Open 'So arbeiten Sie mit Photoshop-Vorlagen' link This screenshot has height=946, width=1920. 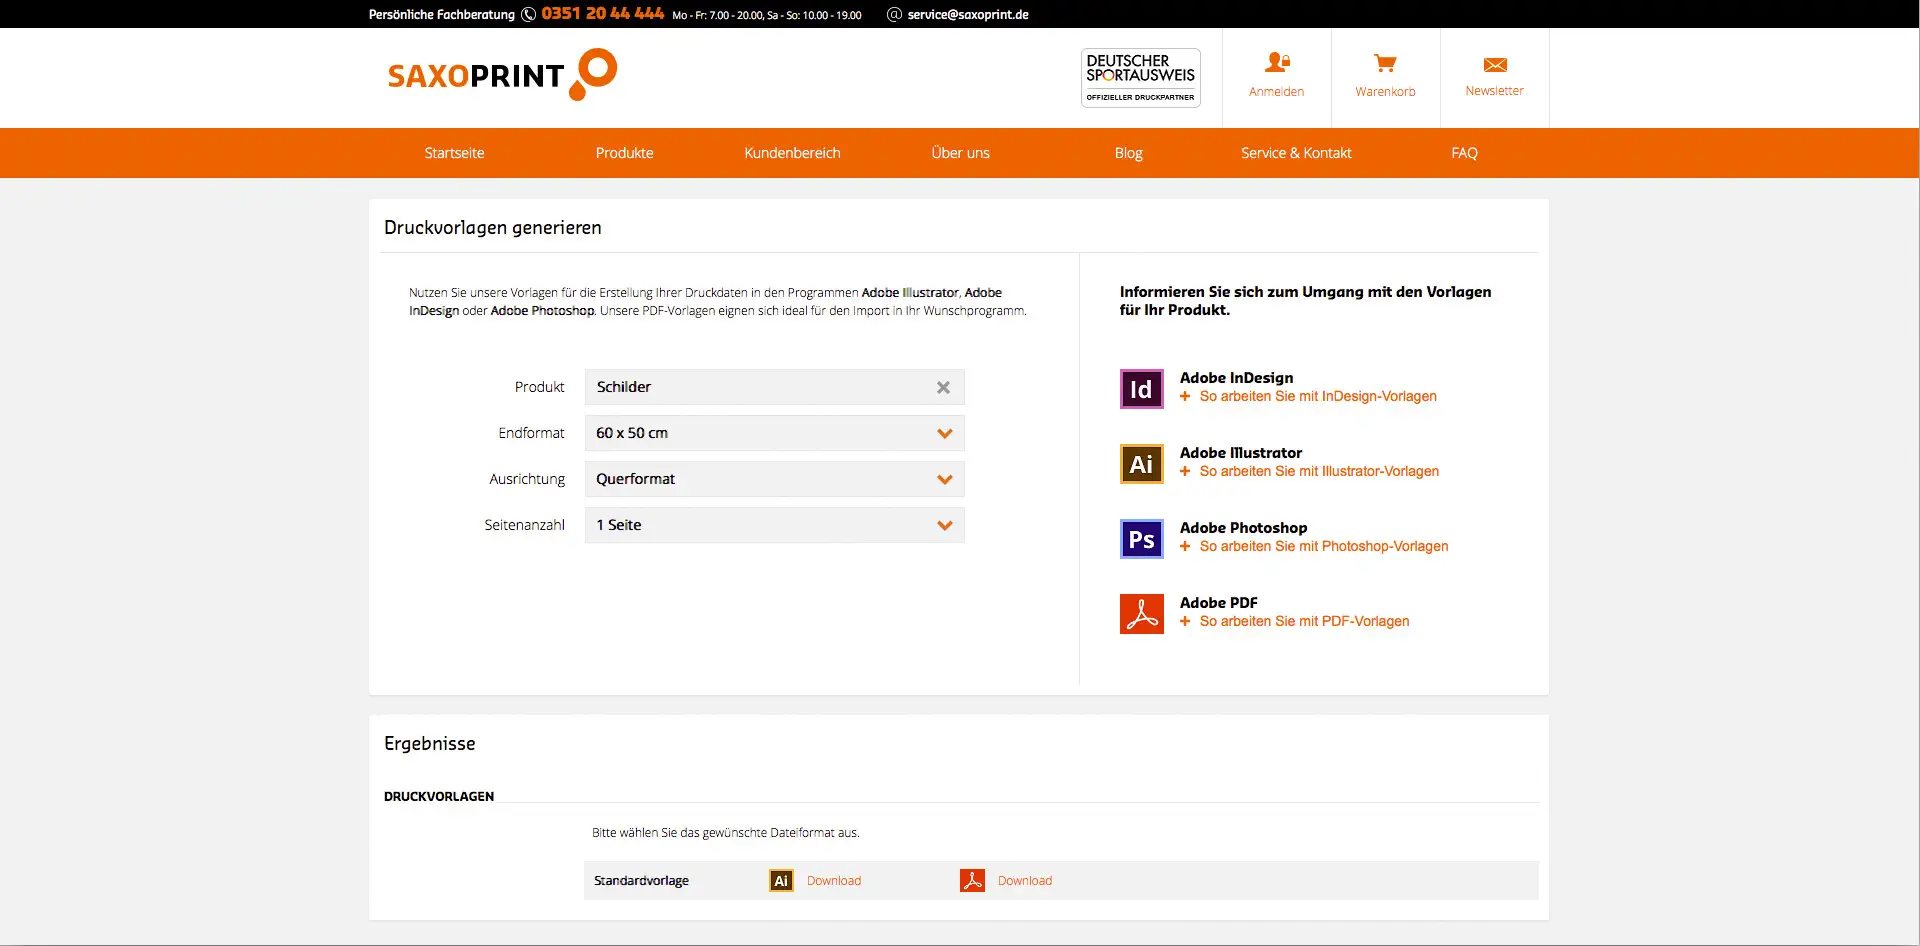(1323, 547)
